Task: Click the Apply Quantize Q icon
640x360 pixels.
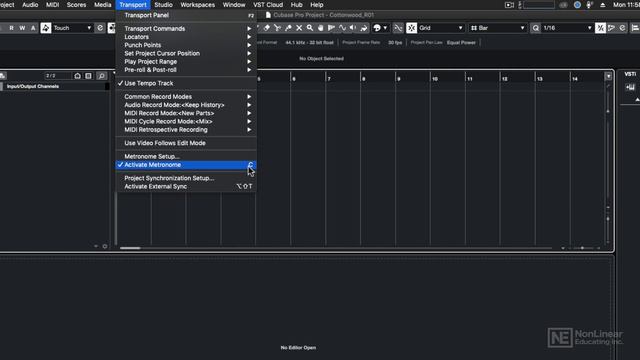Action: [x=536, y=28]
